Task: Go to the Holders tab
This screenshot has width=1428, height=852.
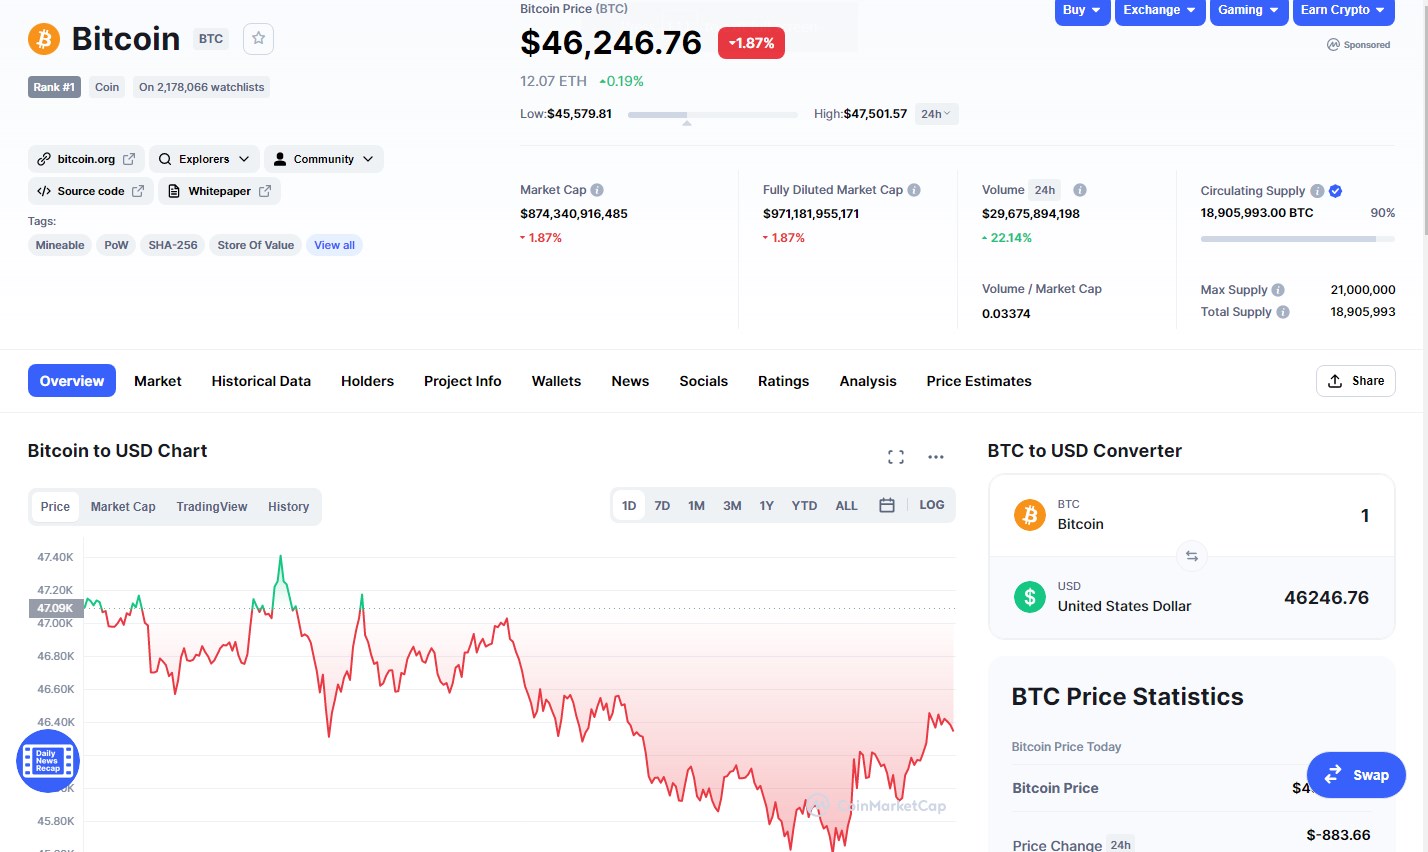Action: tap(367, 381)
